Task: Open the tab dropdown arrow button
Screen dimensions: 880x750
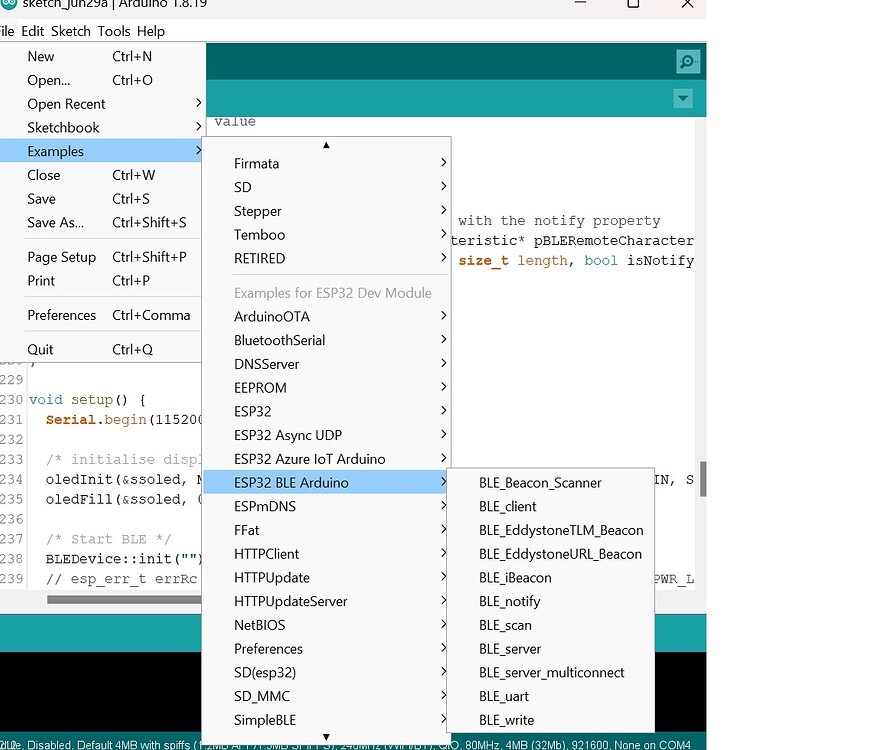Action: tap(682, 98)
